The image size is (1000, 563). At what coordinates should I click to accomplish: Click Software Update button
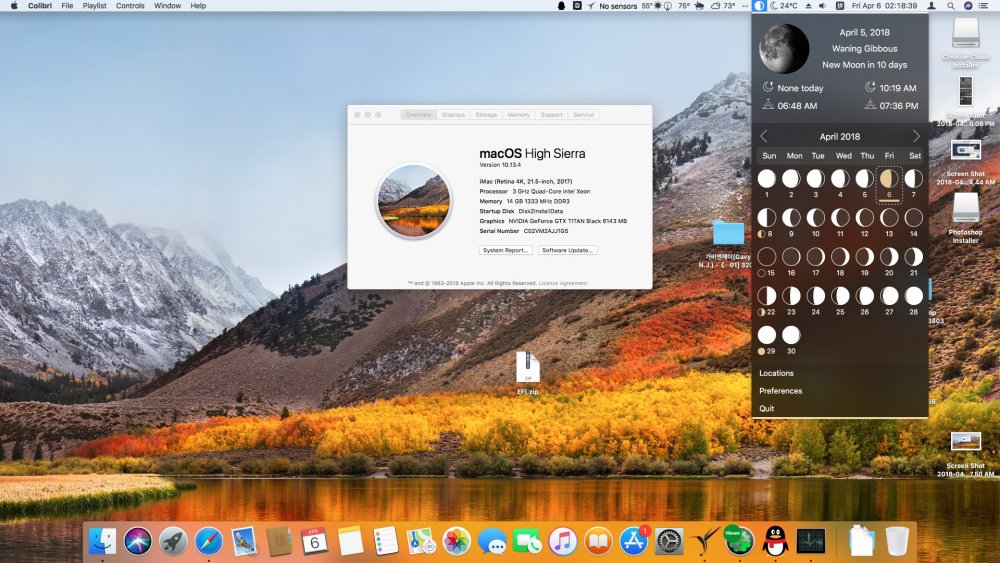(x=568, y=250)
